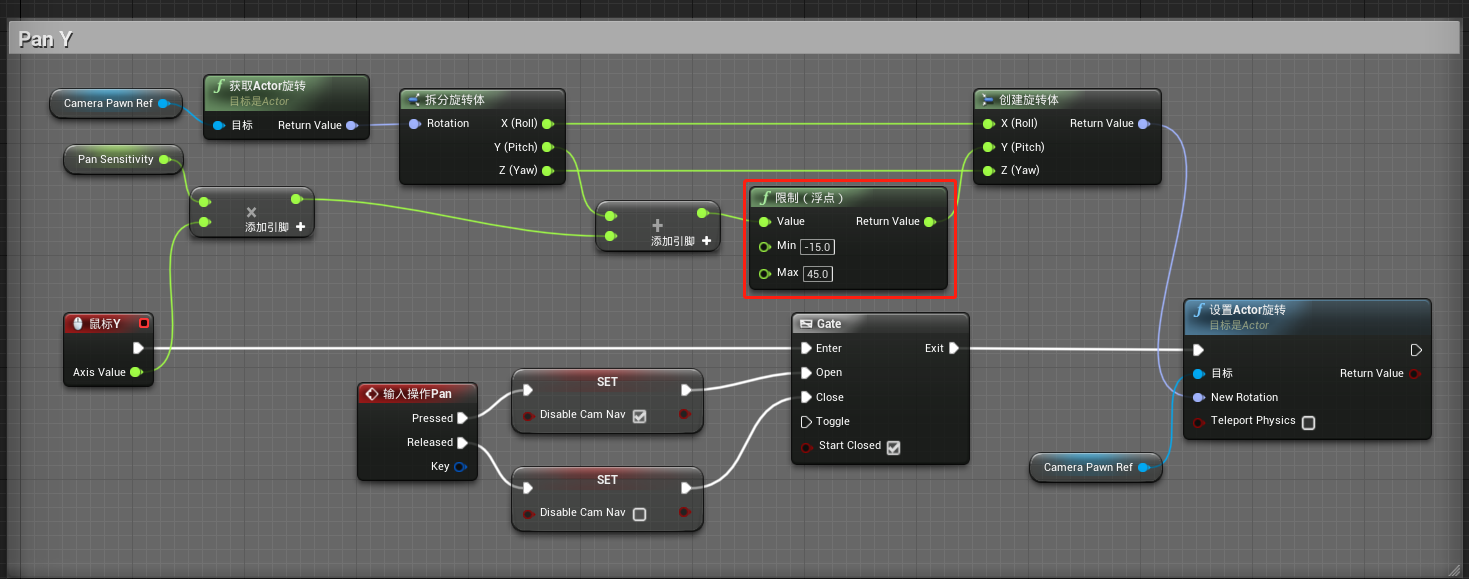
Task: Click the function icon on 限制（浮点）node
Action: click(766, 198)
